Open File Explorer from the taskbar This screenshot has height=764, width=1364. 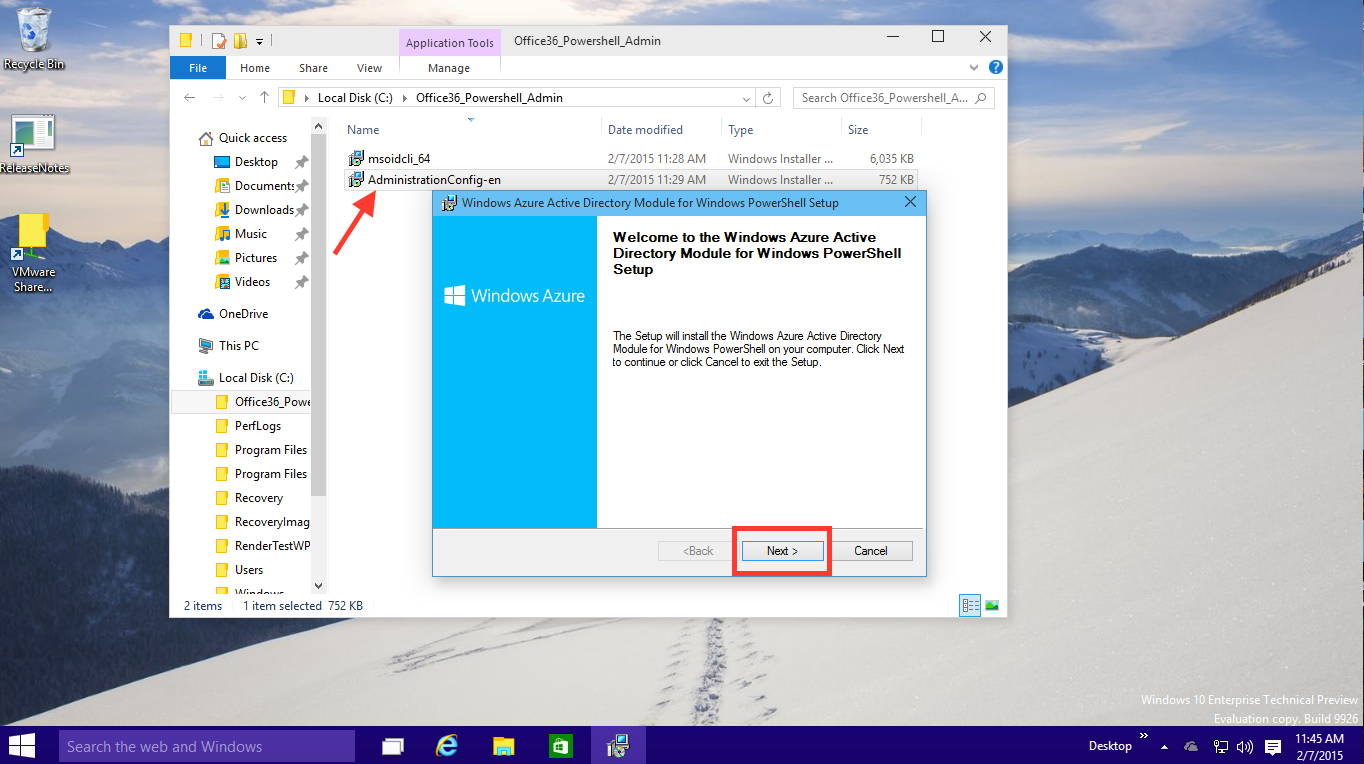[x=504, y=746]
